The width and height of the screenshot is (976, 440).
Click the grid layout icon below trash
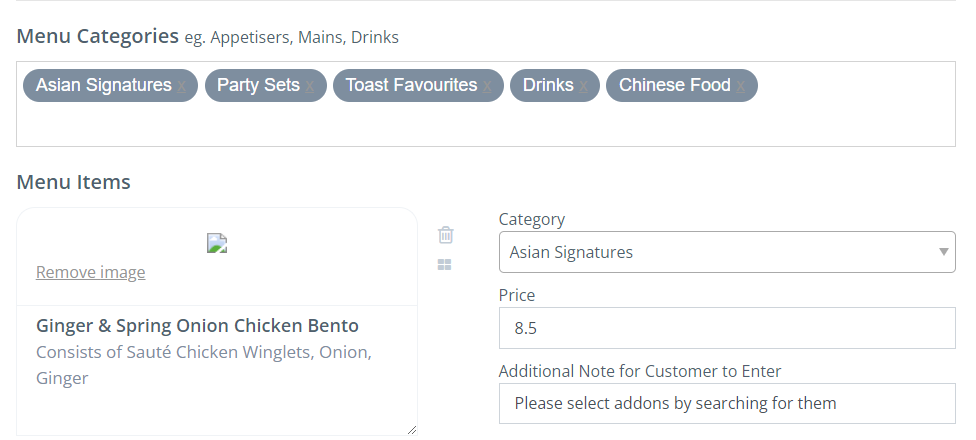tap(445, 265)
